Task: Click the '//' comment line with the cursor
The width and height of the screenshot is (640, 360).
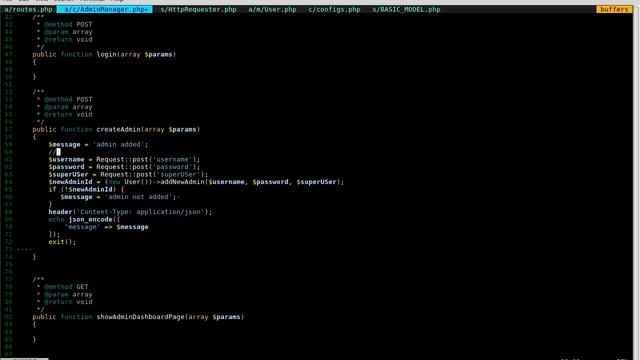Action: 54,152
